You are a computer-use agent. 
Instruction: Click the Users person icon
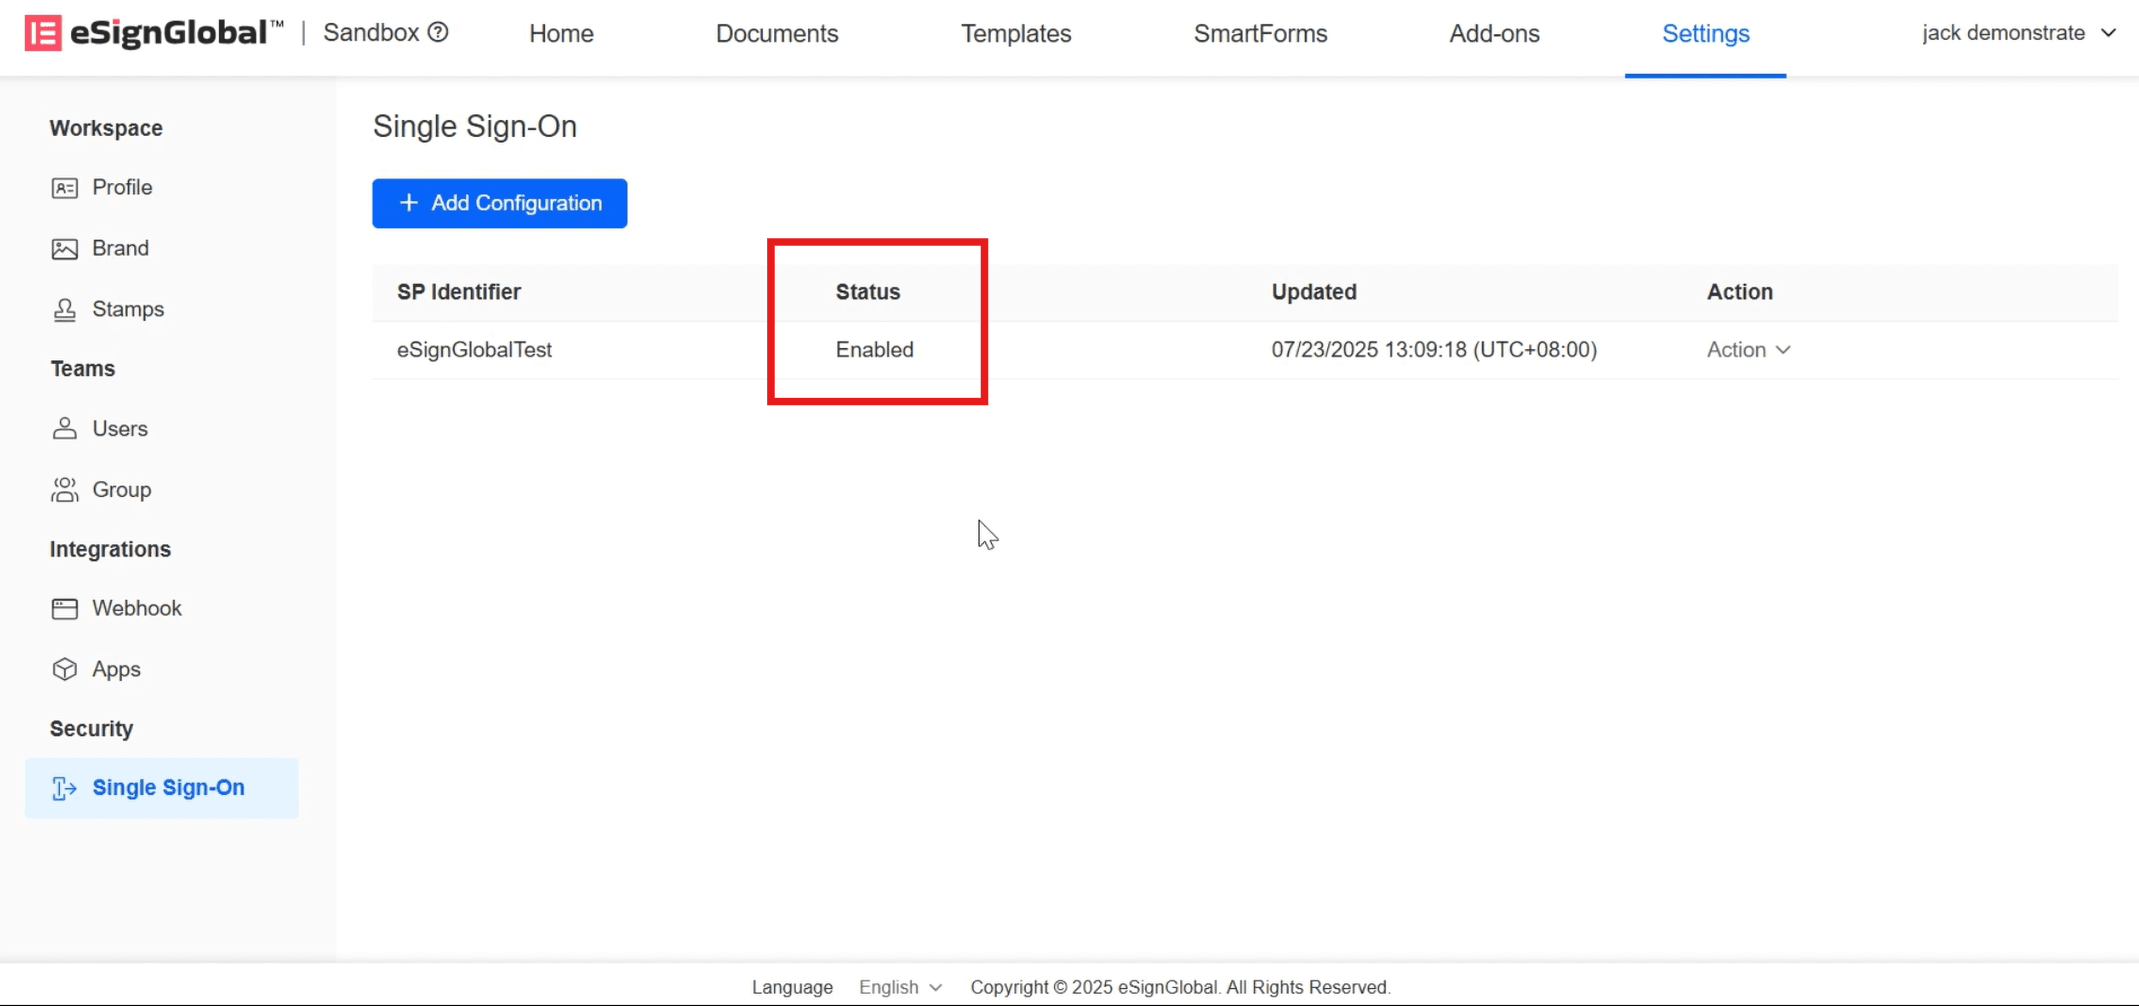click(x=65, y=429)
